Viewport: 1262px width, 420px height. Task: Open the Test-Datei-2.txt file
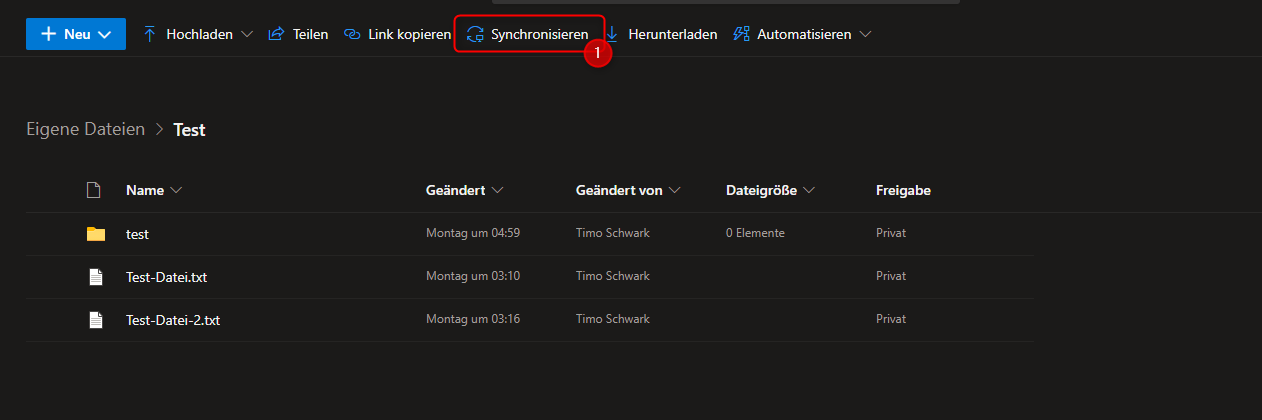[x=172, y=320]
